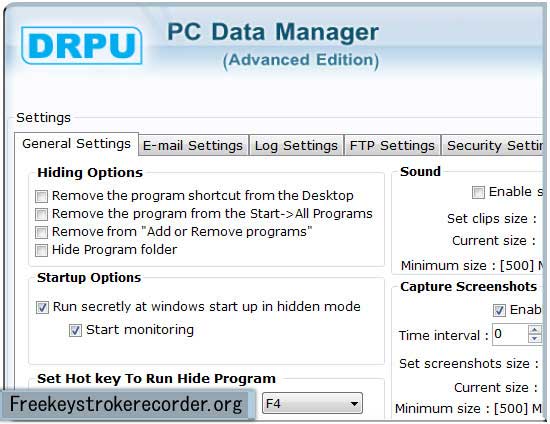Switch to E-mail Settings tab

click(x=193, y=146)
